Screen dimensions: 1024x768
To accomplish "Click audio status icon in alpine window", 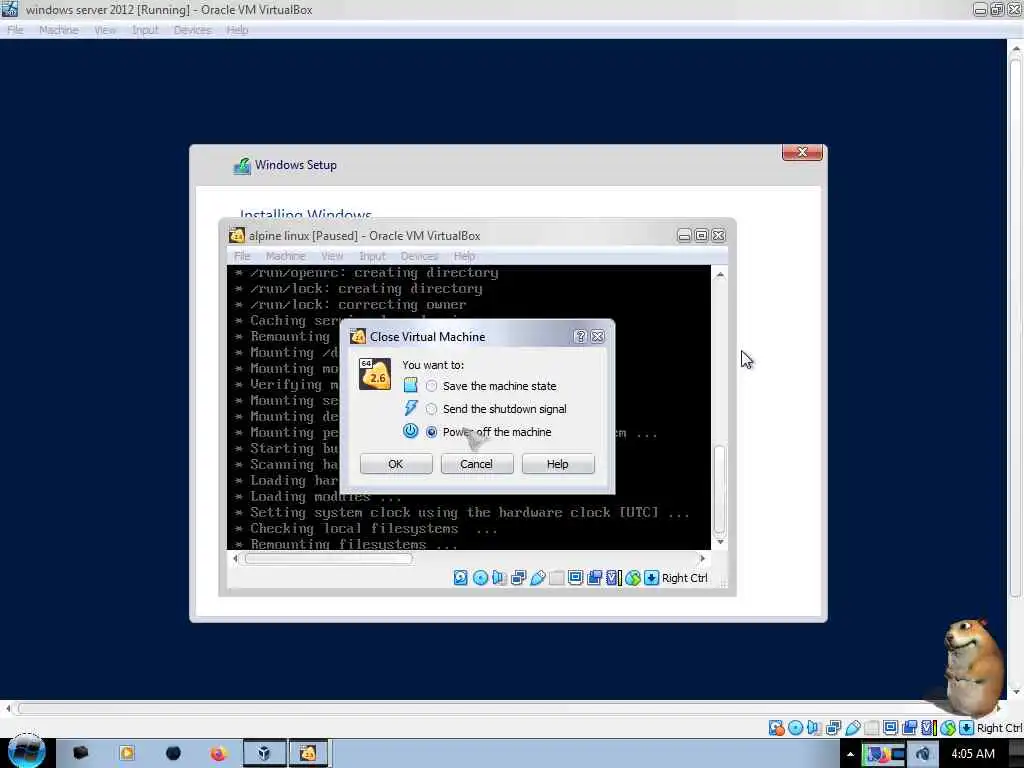I will click(x=499, y=578).
